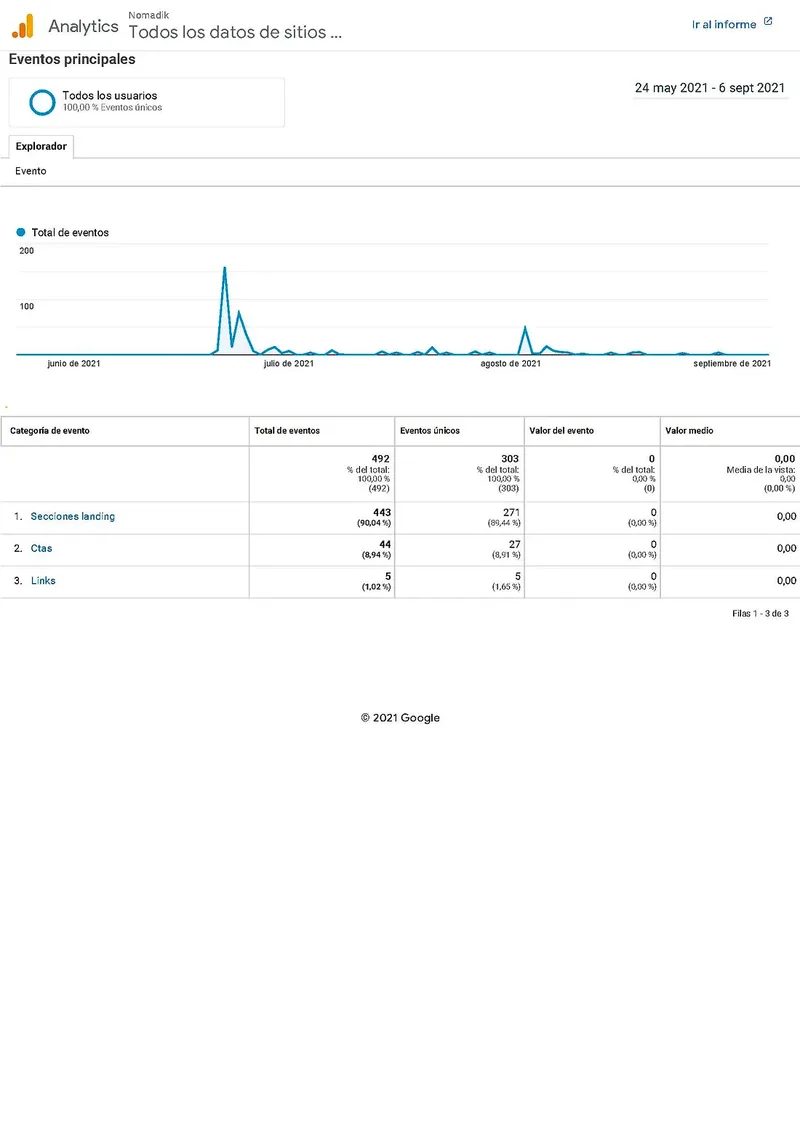The width and height of the screenshot is (800, 1132).
Task: Click the 443 value in Secciones landing row
Action: [382, 513]
